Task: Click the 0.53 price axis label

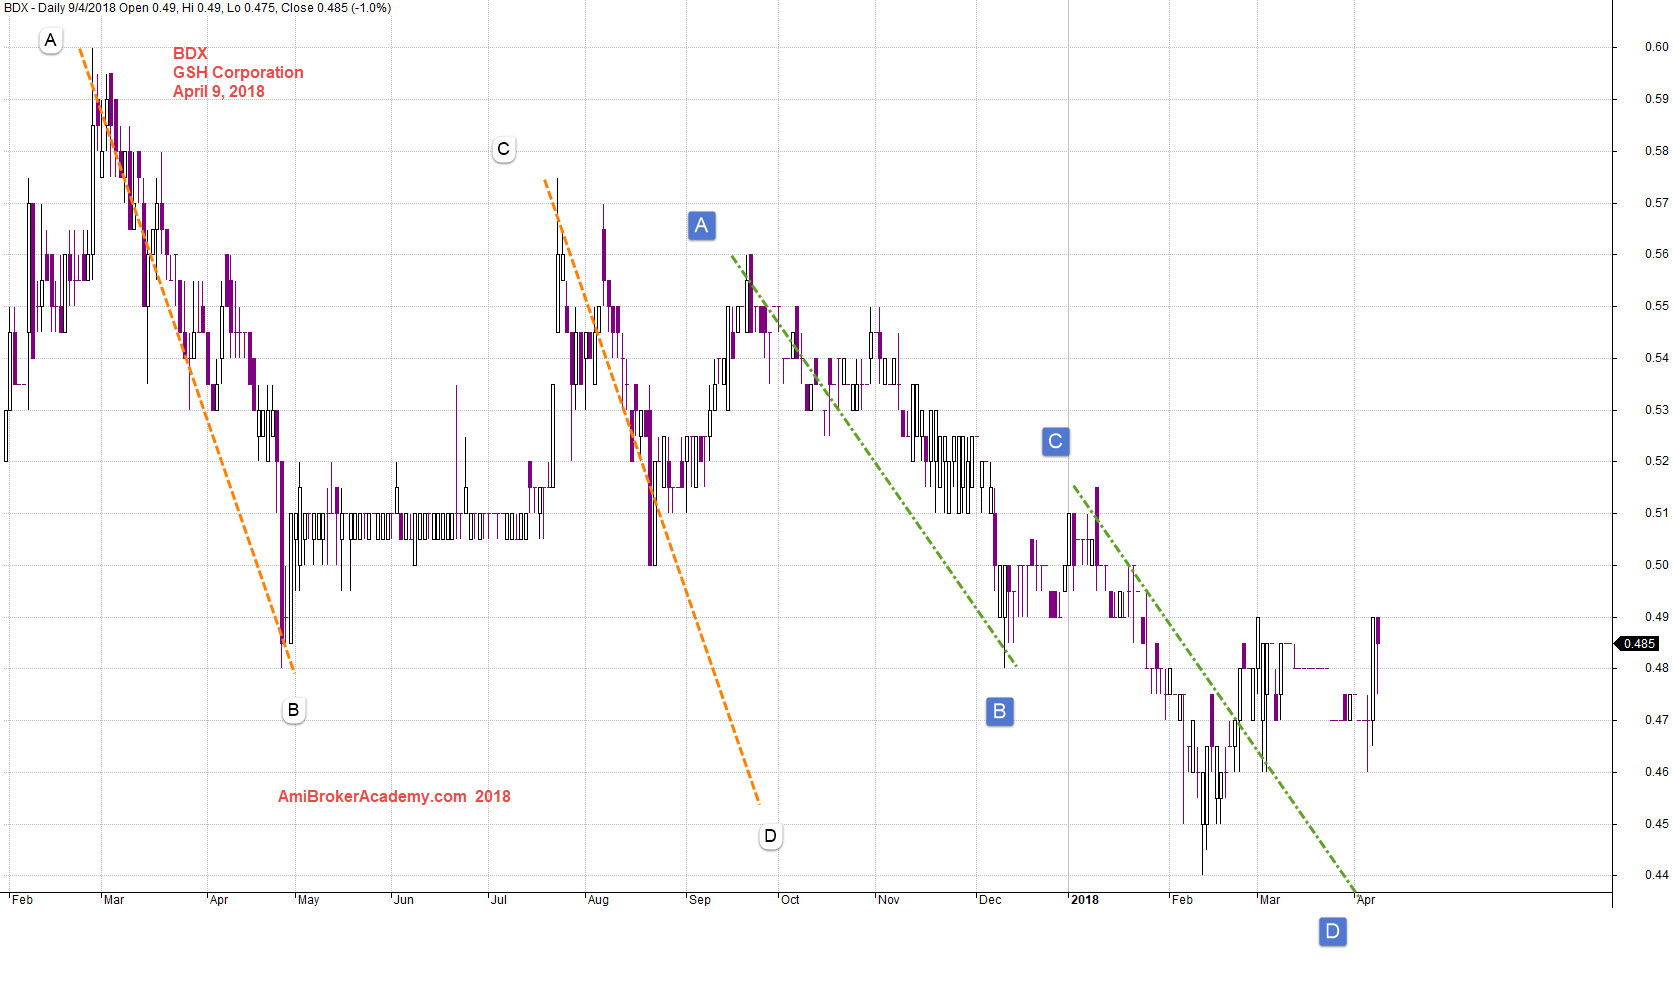Action: click(1656, 410)
